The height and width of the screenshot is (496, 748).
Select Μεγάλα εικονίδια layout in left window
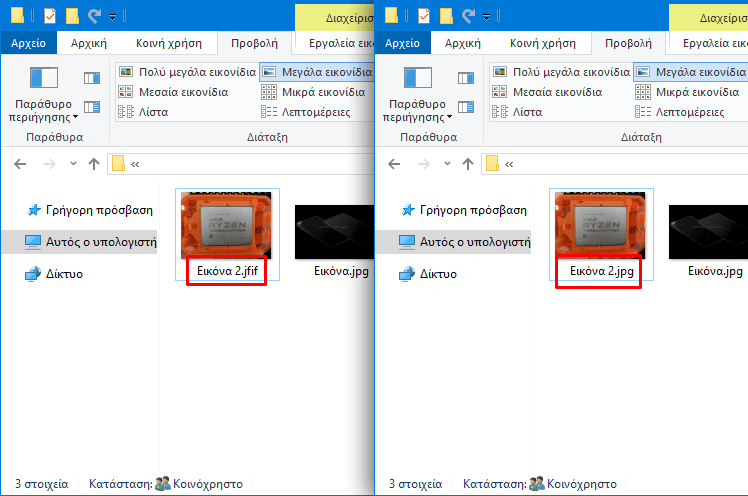pyautogui.click(x=317, y=72)
